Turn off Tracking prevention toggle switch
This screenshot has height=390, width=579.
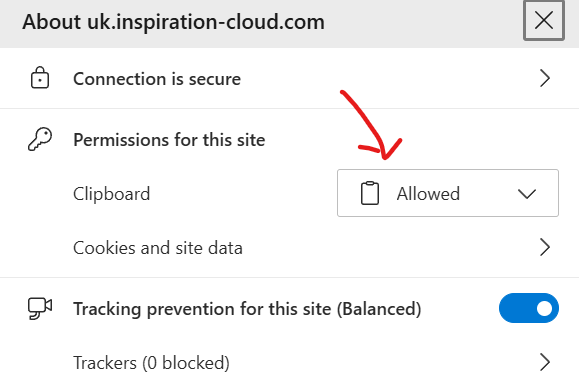pos(528,308)
